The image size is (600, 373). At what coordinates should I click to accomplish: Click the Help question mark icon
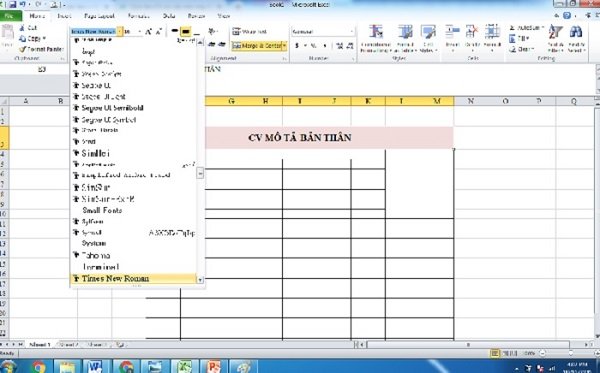[x=567, y=16]
